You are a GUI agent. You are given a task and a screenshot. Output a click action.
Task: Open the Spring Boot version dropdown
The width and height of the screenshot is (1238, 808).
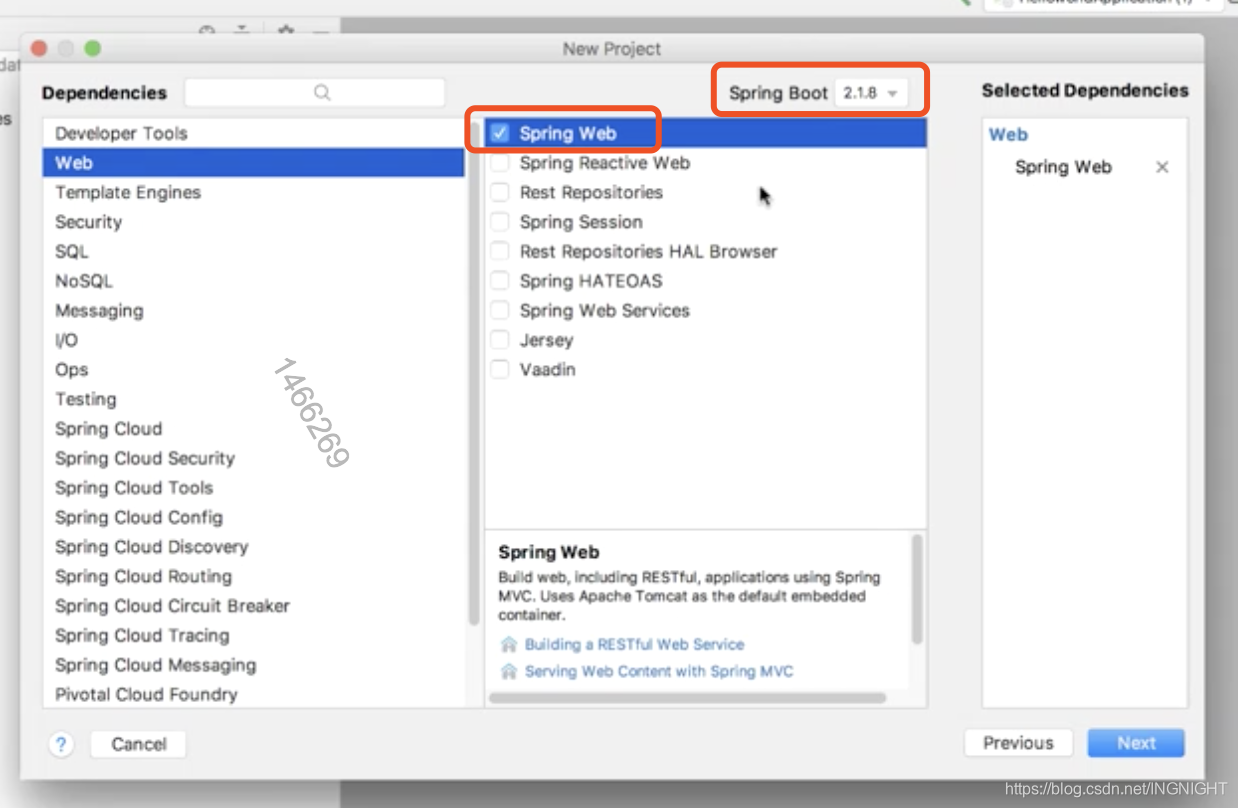[871, 92]
